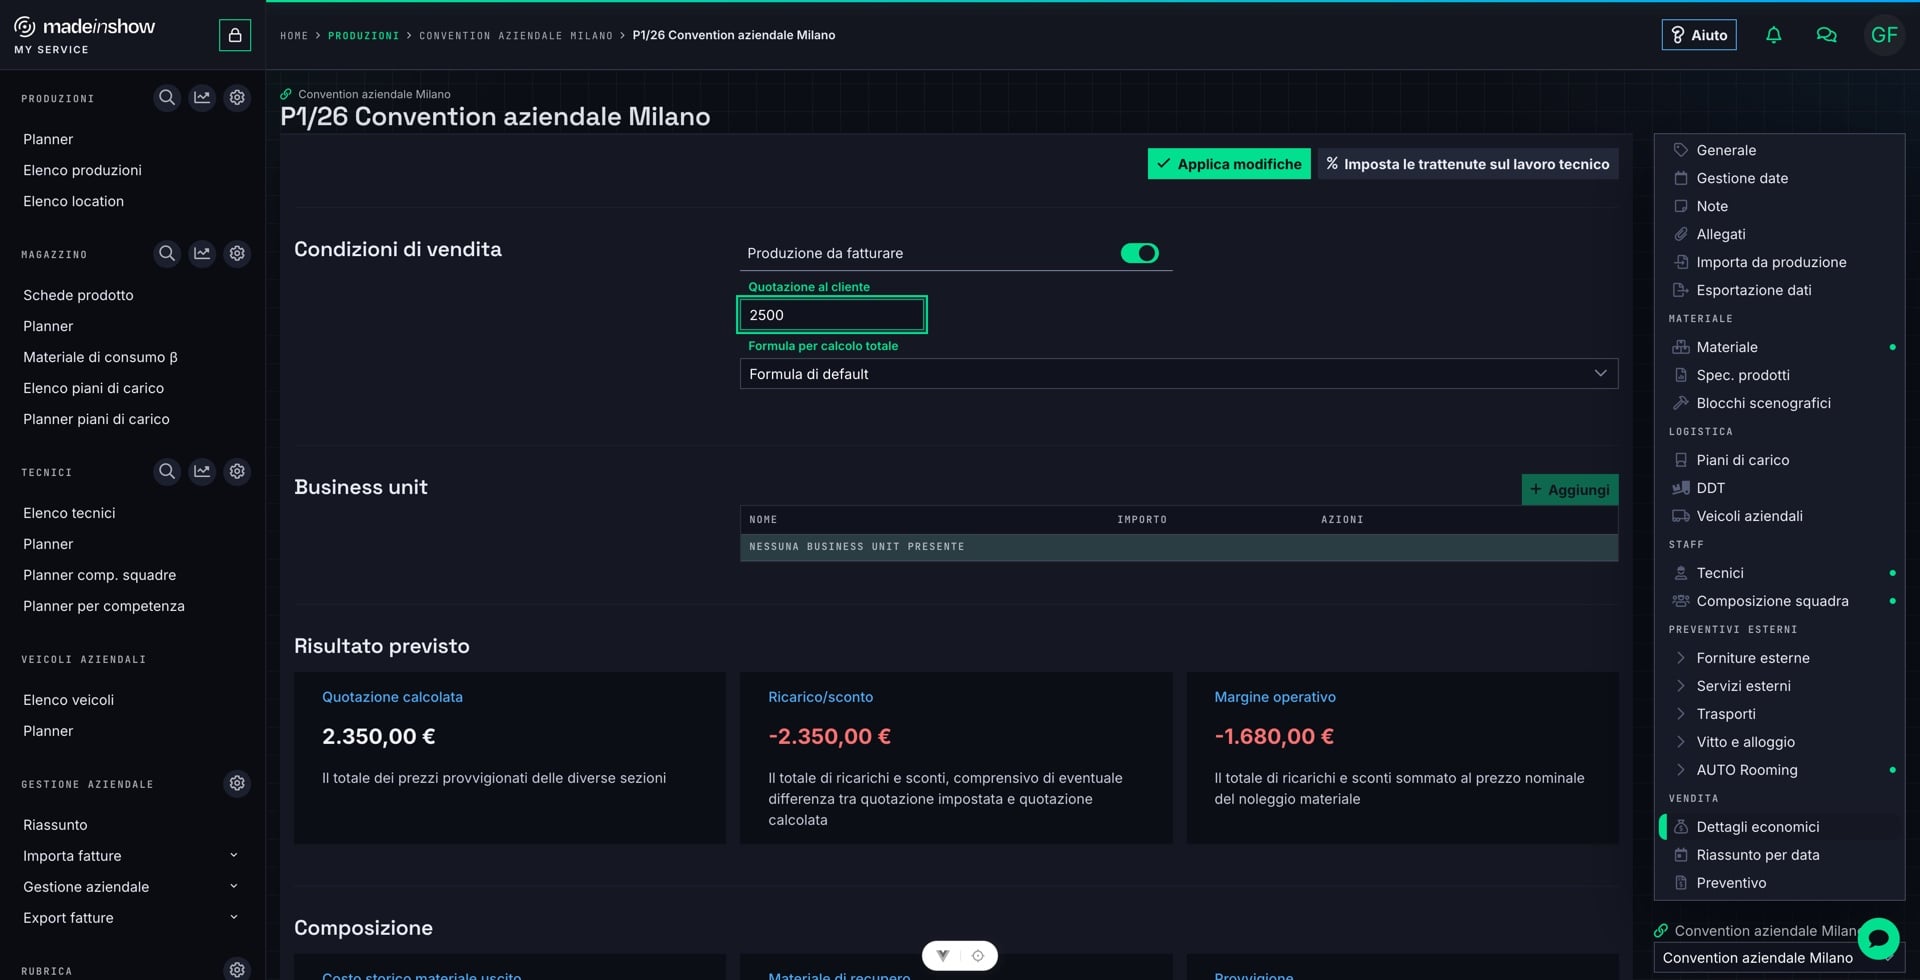Expand Trasporti section
The image size is (1920, 980).
point(1680,714)
